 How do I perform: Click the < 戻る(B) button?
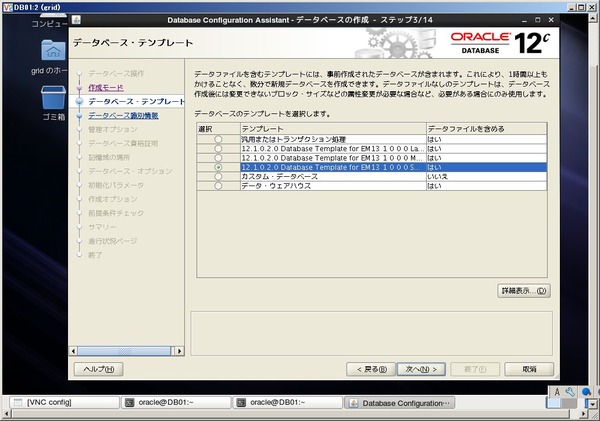click(x=371, y=369)
